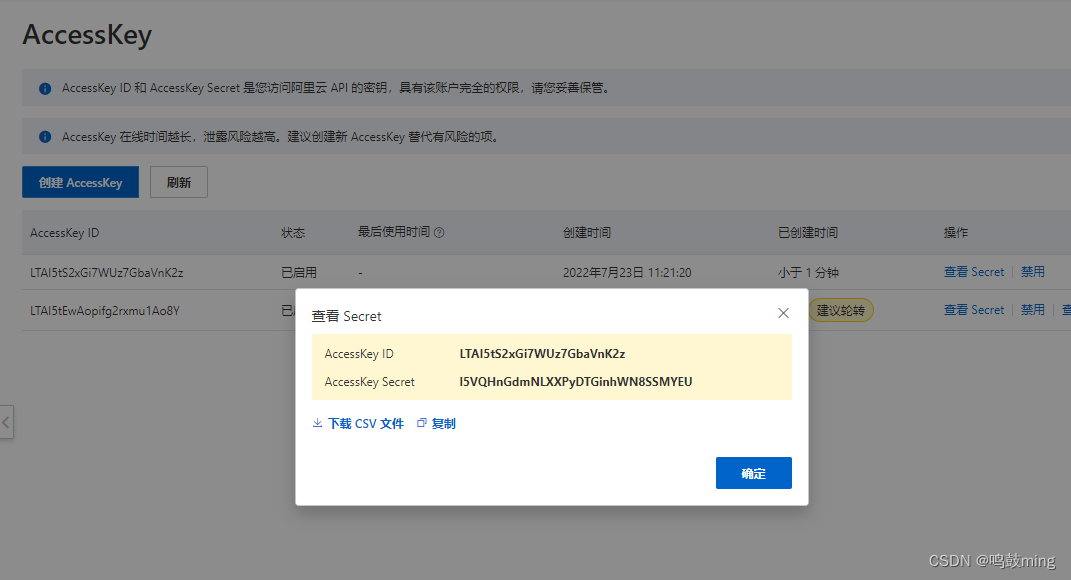View Secret for key LTAI5tS2xGi7WUz7GbaVnK2z
Viewport: 1071px width, 580px height.
[973, 272]
